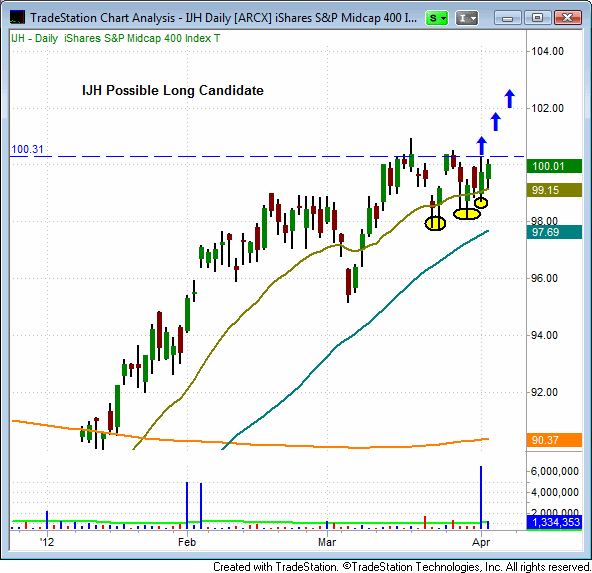Click the '12 date axis label
The width and height of the screenshot is (592, 573).
point(47,542)
